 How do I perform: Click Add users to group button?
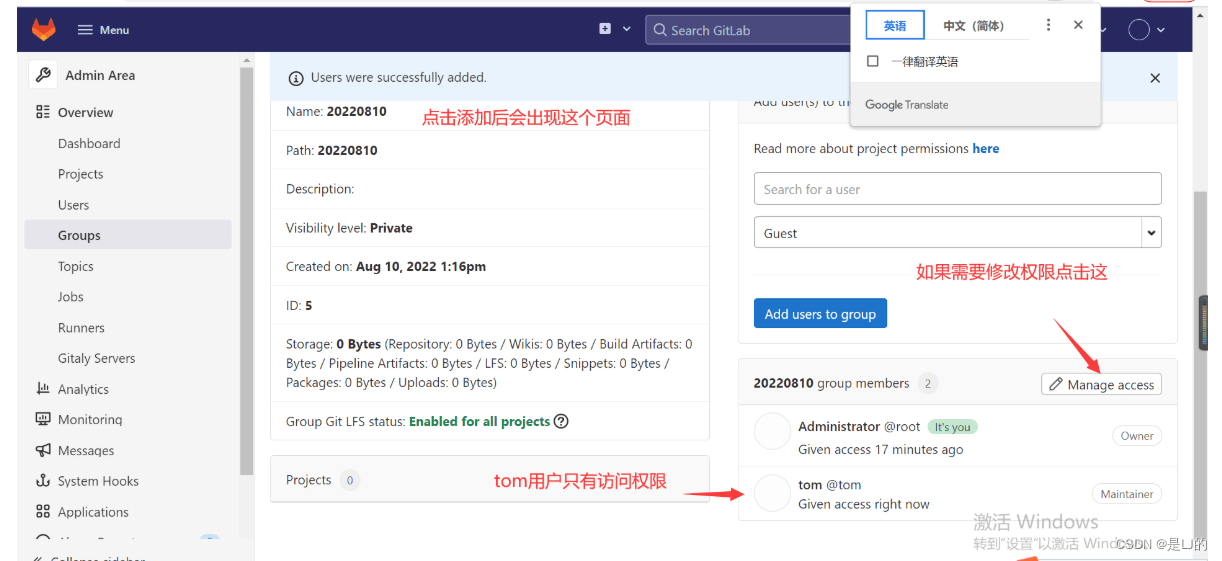click(x=820, y=313)
